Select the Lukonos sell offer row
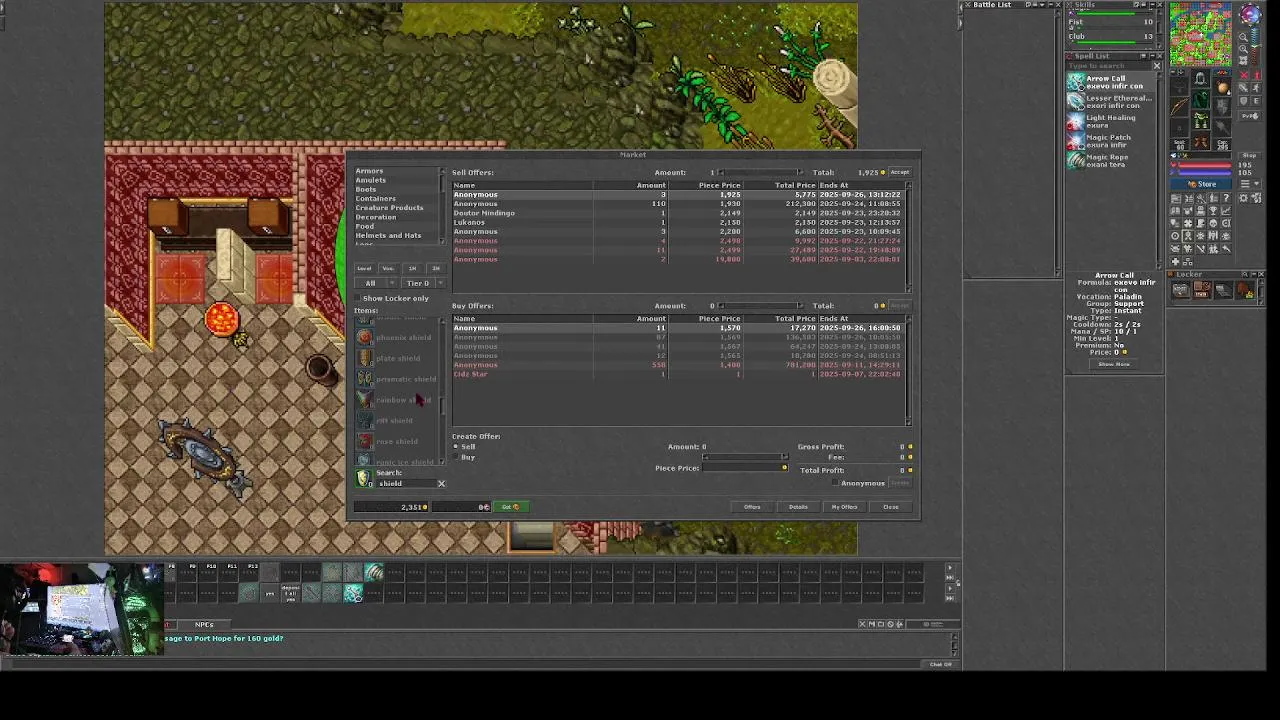 point(678,222)
